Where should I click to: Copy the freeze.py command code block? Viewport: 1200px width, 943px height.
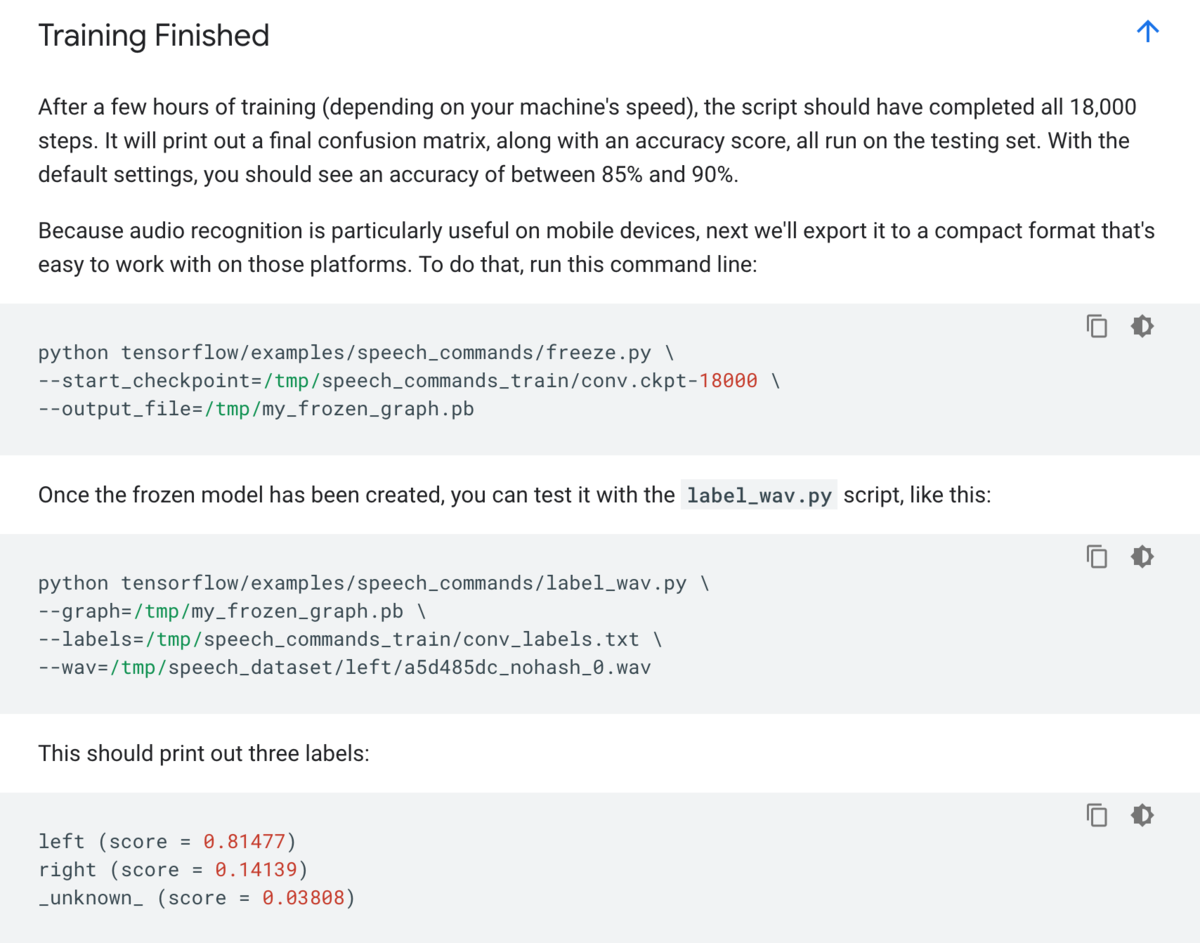point(1097,327)
